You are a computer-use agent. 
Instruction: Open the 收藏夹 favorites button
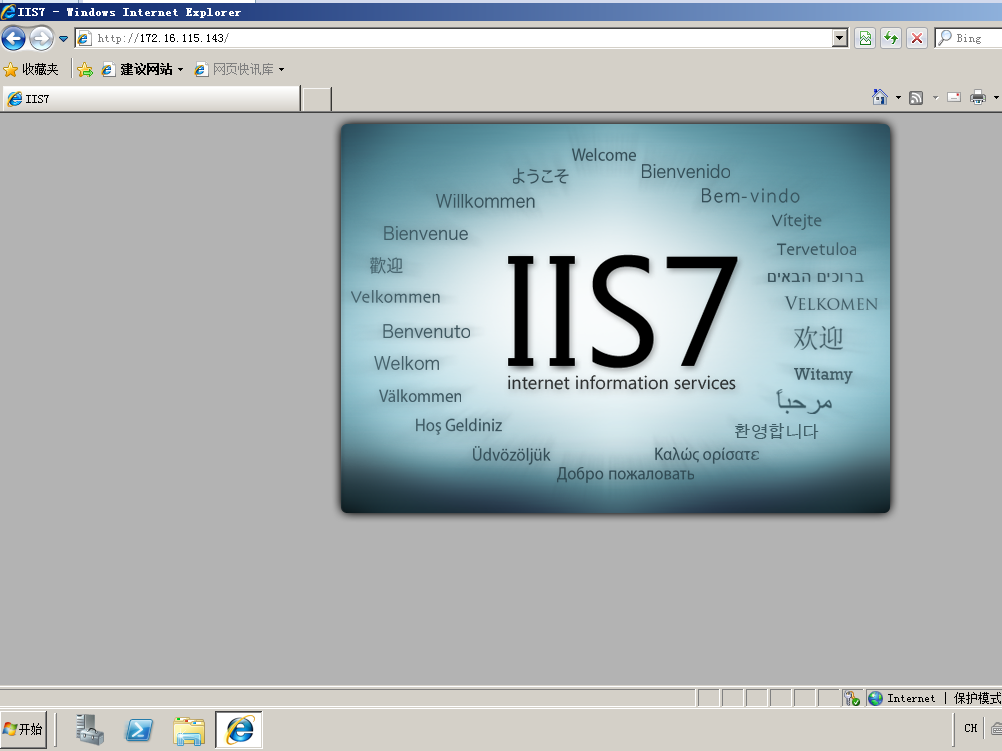[x=31, y=69]
